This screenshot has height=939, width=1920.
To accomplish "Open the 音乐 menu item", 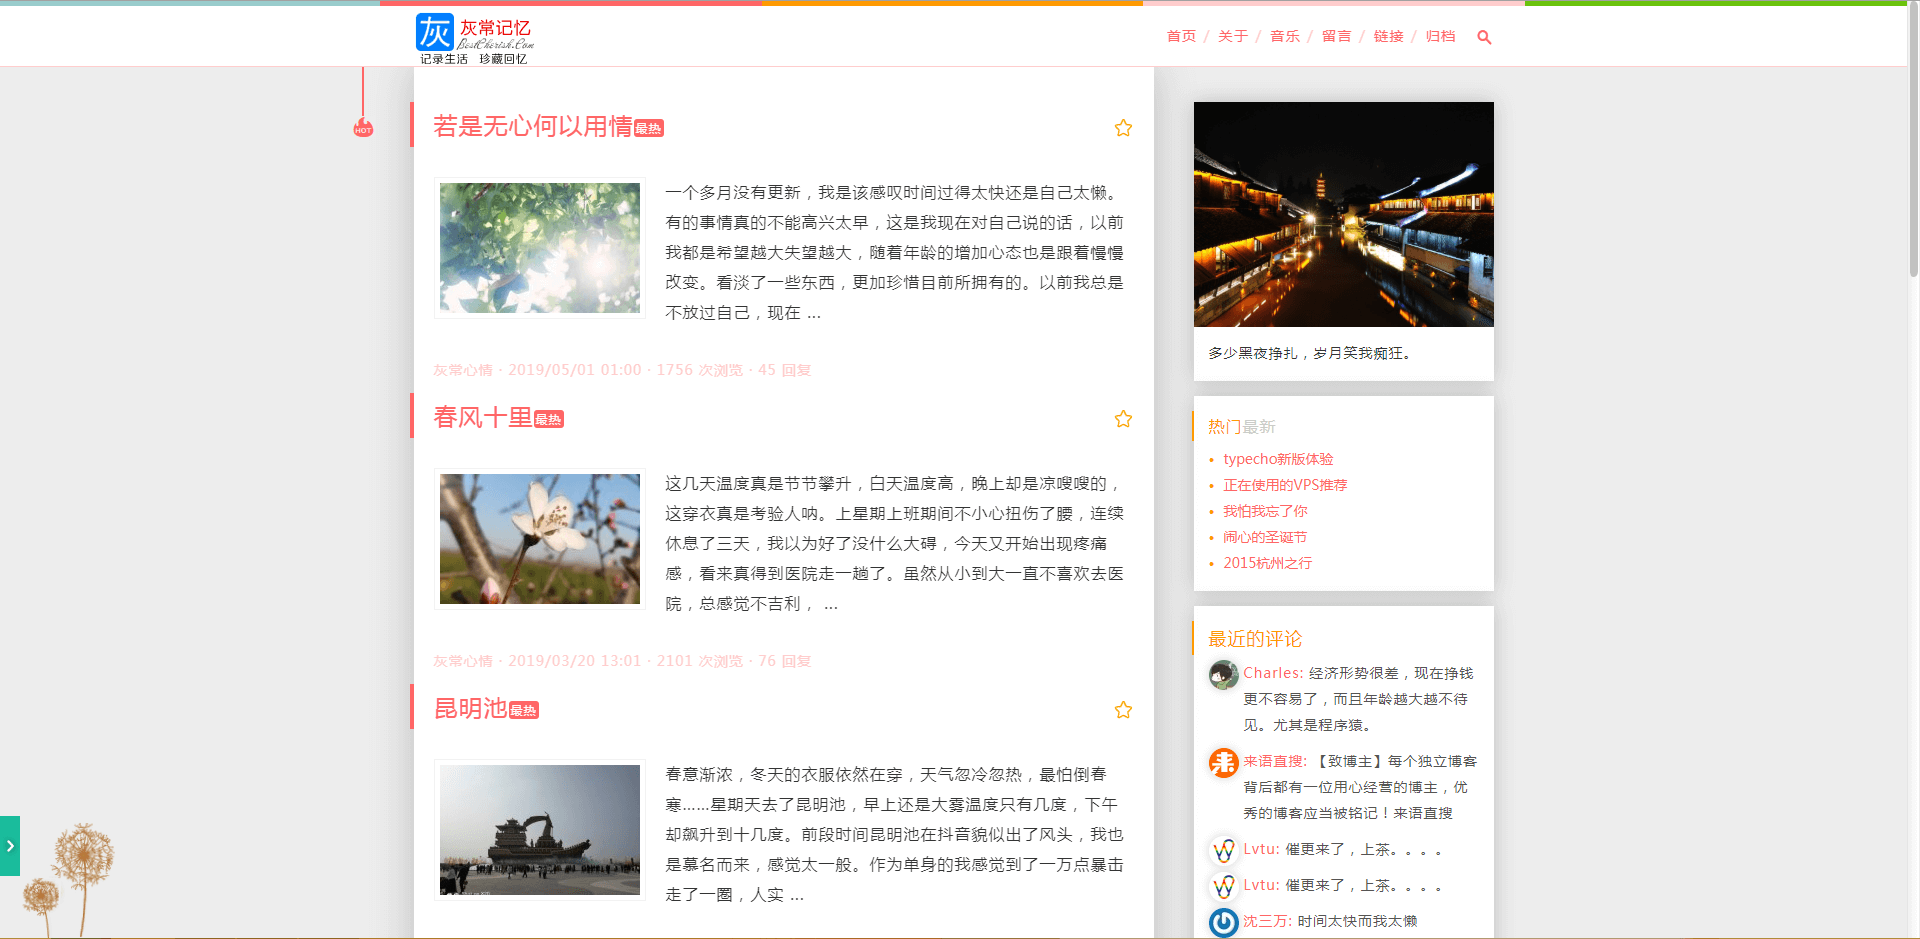I will [1284, 36].
